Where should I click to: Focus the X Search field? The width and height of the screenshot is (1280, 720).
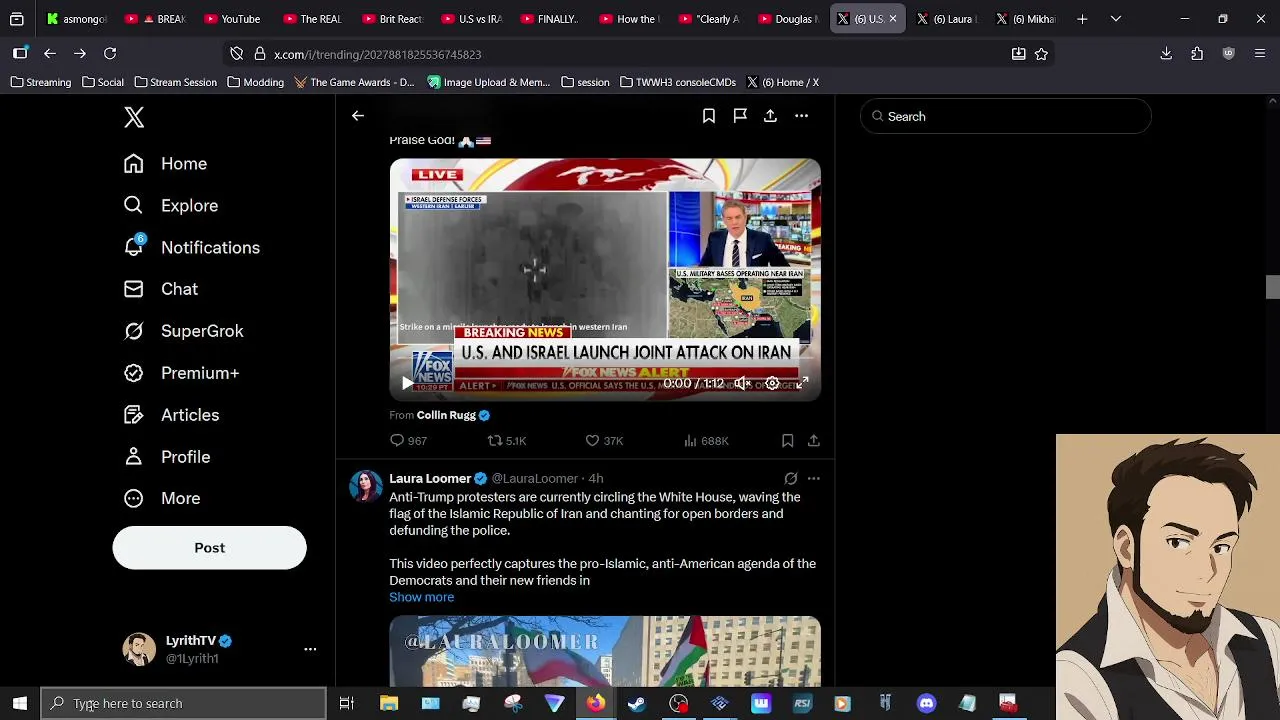click(1005, 117)
